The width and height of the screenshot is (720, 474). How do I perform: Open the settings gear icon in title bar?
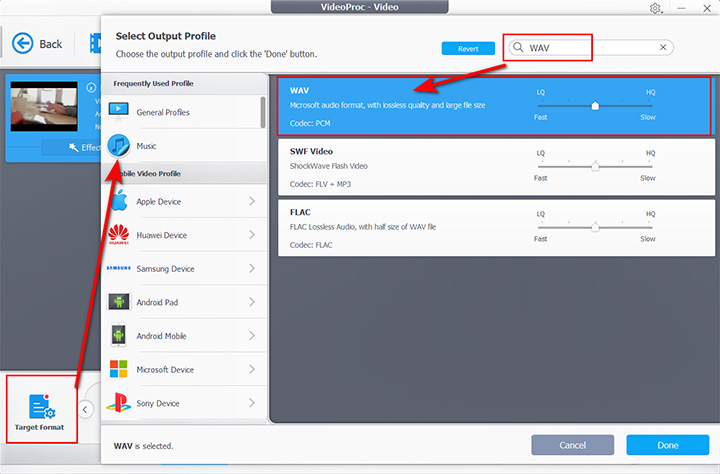[655, 8]
